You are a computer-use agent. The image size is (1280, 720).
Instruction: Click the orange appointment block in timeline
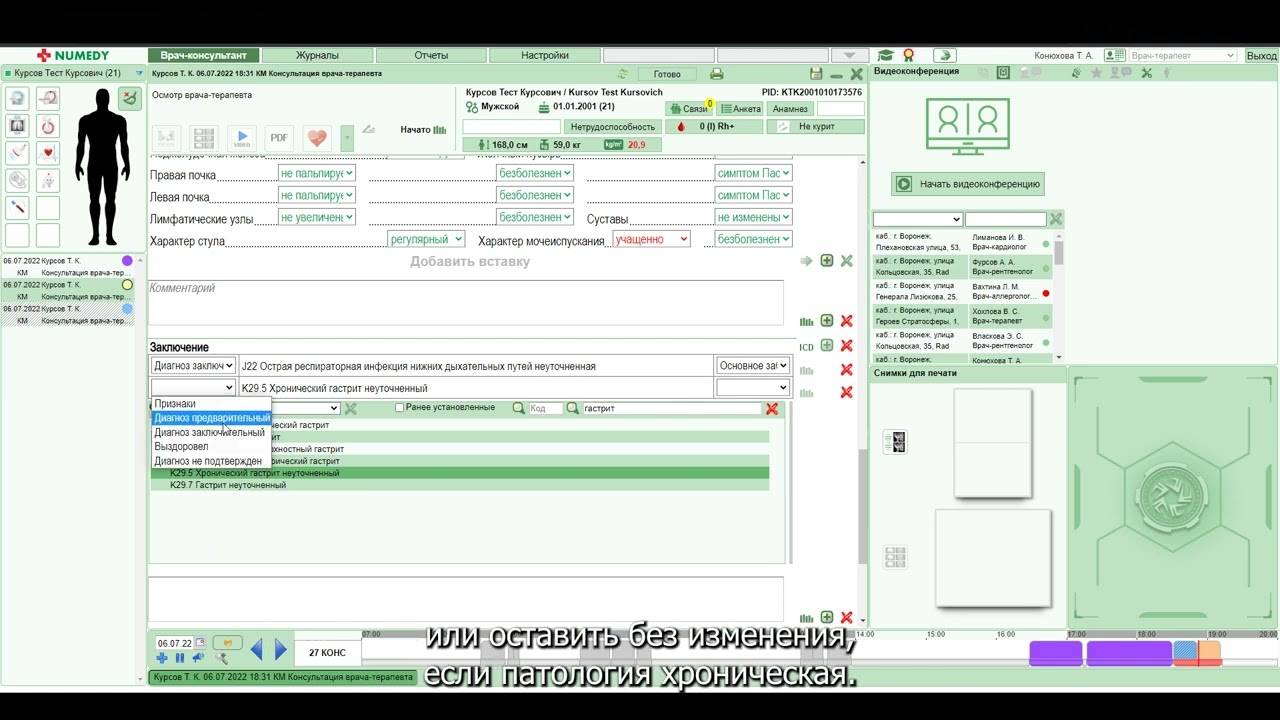pyautogui.click(x=1210, y=653)
